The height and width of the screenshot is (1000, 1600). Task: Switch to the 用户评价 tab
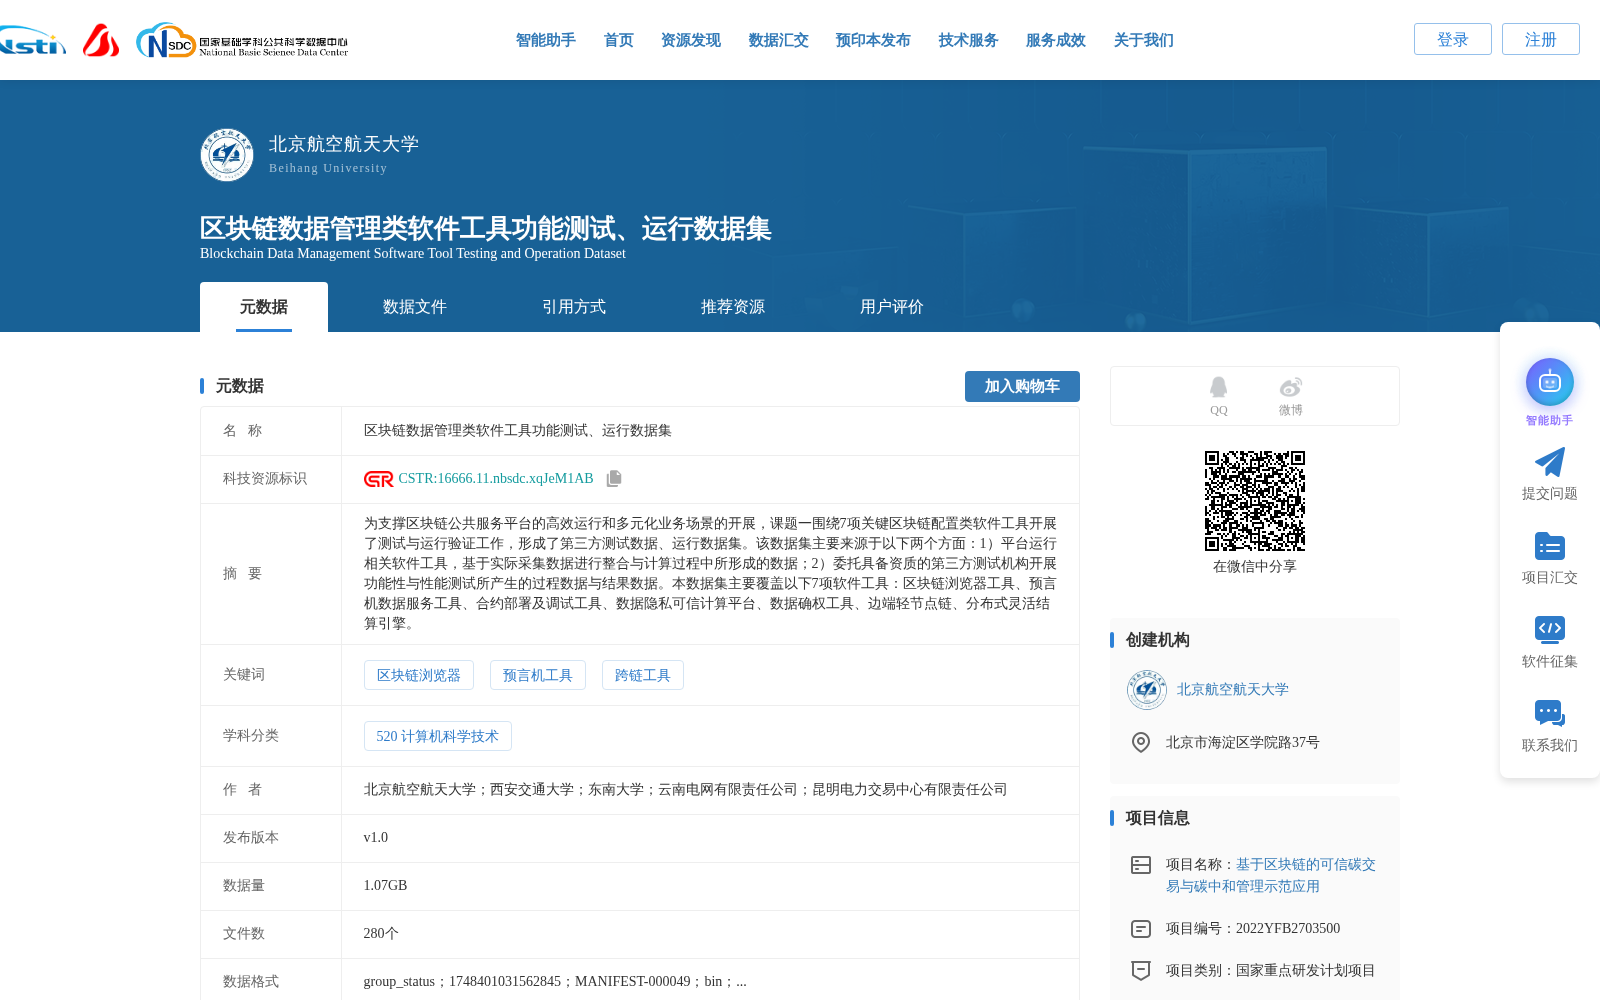click(x=892, y=307)
